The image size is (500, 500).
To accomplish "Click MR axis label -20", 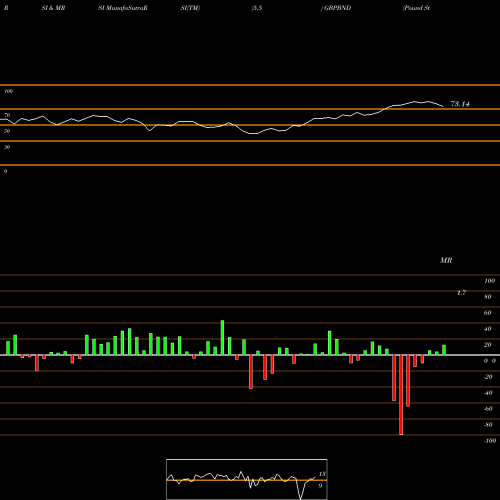I will (488, 377).
